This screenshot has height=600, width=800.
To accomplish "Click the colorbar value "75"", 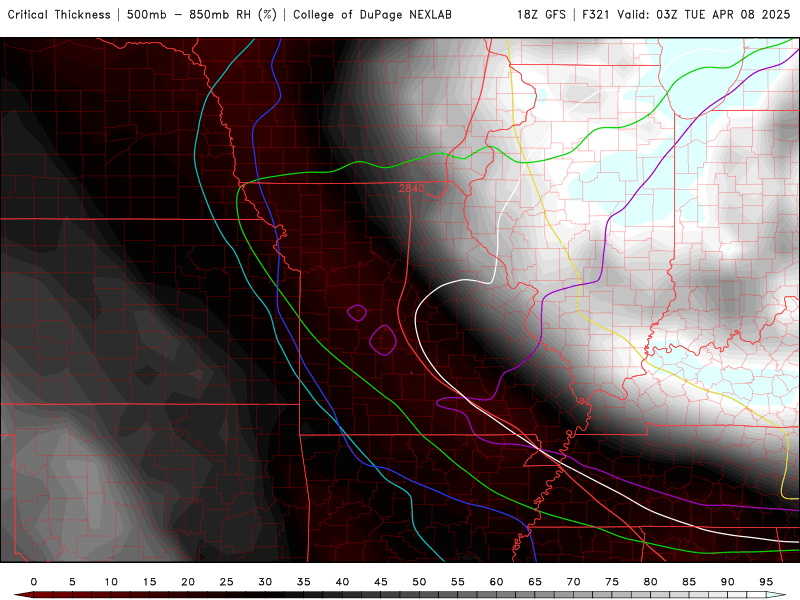I will click(612, 582).
